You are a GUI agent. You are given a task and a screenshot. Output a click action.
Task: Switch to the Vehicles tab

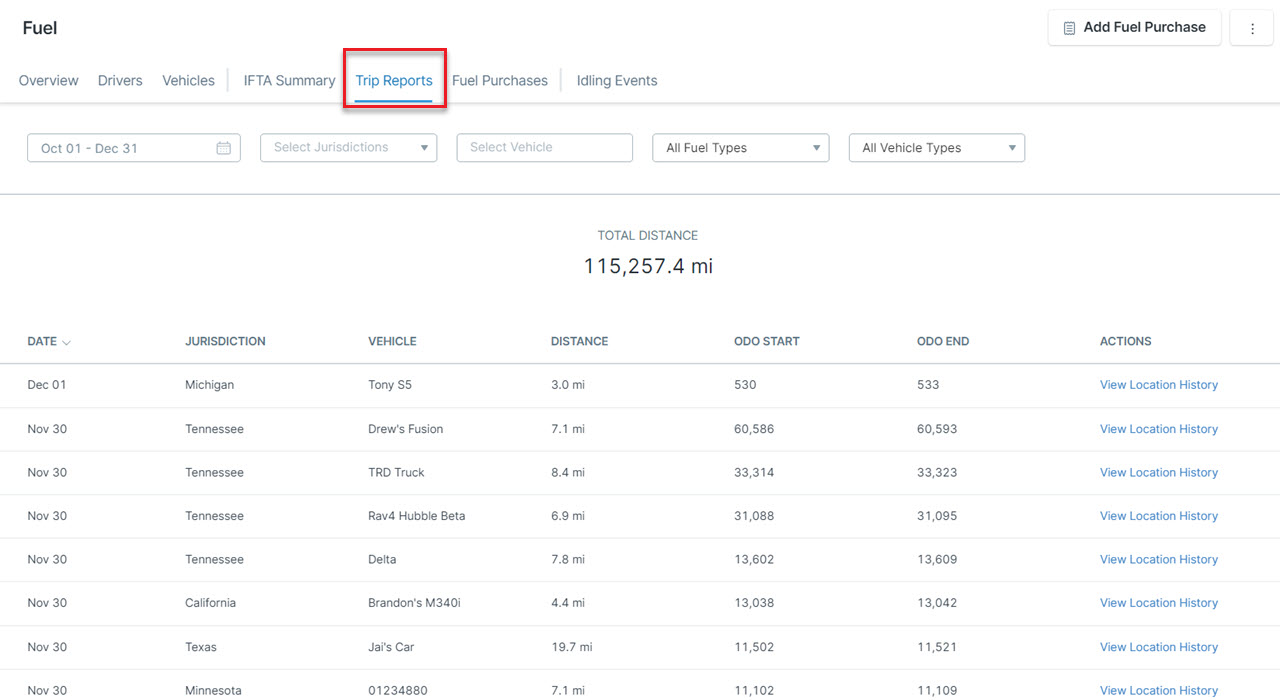[188, 81]
